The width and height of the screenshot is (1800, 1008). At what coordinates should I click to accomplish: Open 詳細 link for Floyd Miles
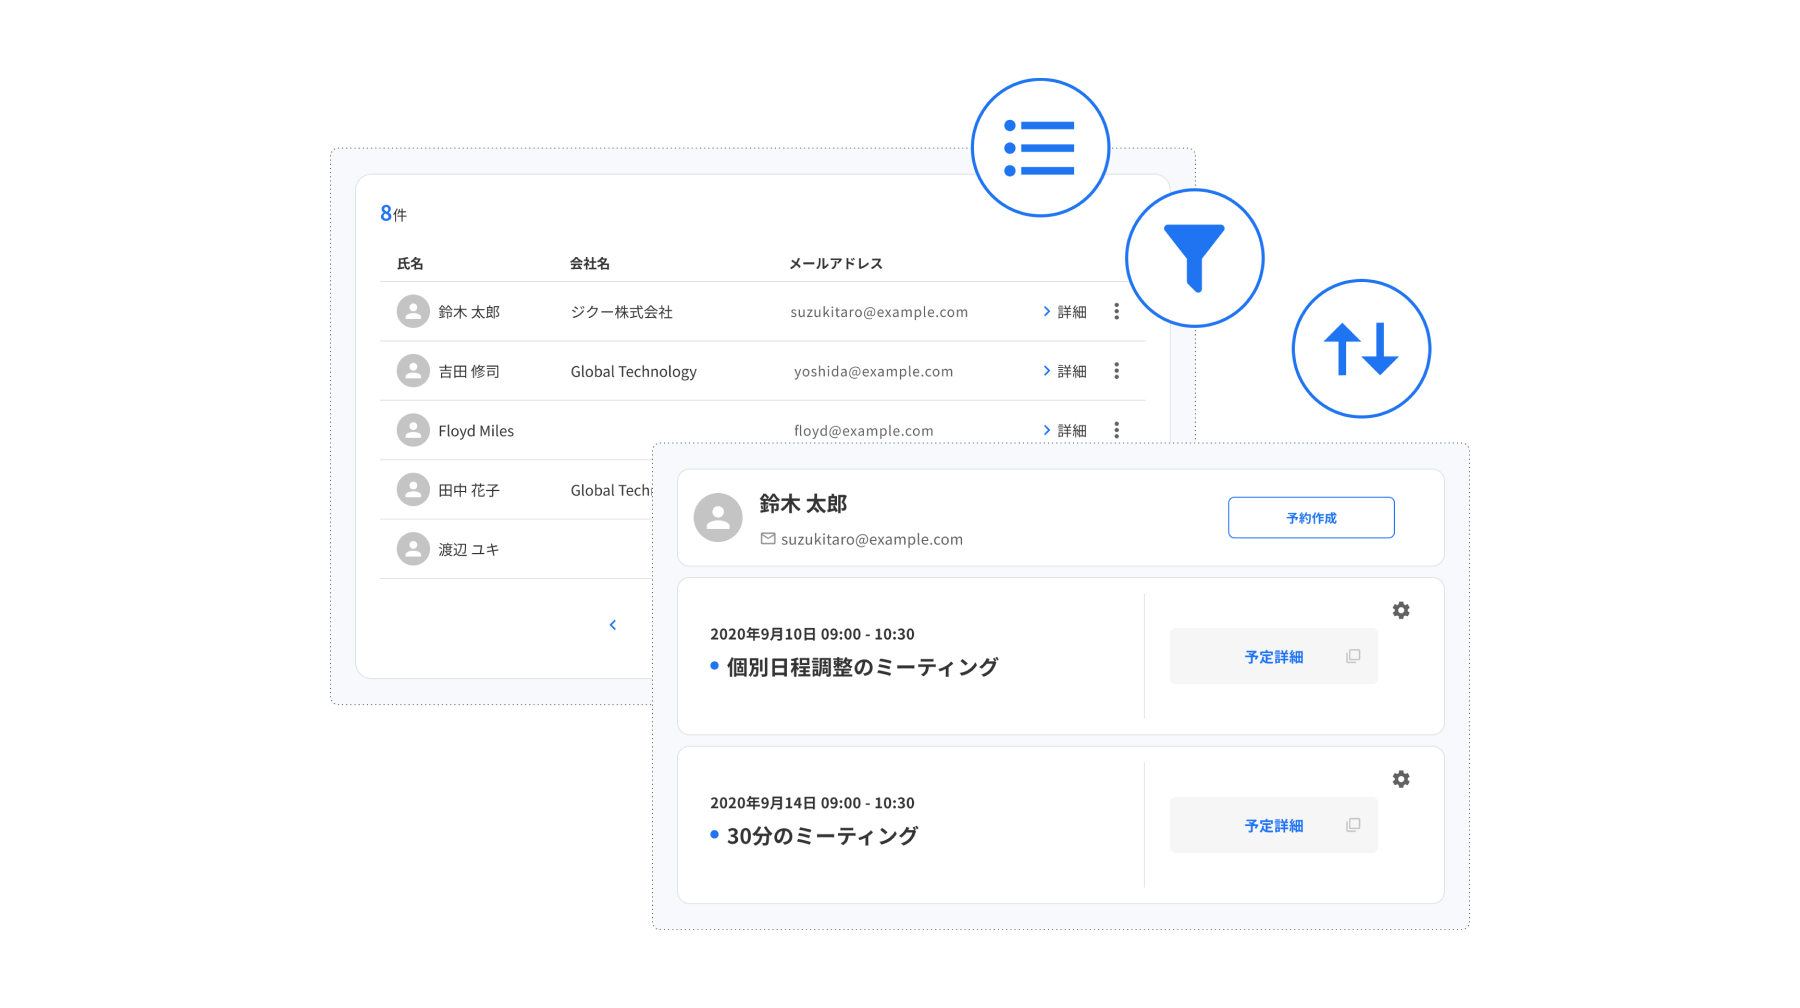point(1064,430)
